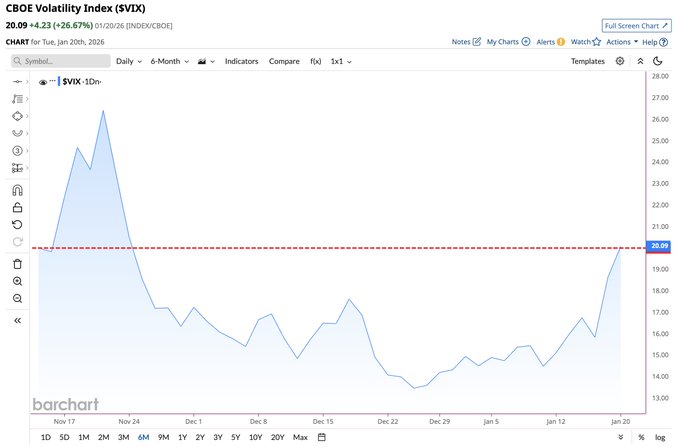Open the Daily frequency dropdown

tap(129, 61)
